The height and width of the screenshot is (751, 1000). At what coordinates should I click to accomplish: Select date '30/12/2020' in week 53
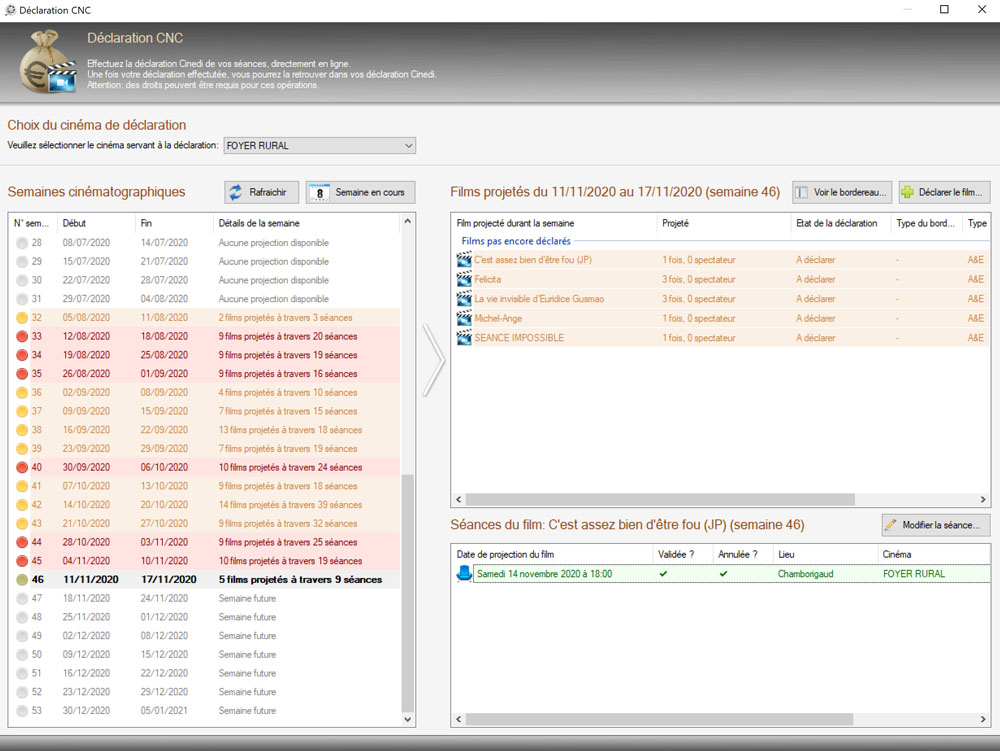86,711
